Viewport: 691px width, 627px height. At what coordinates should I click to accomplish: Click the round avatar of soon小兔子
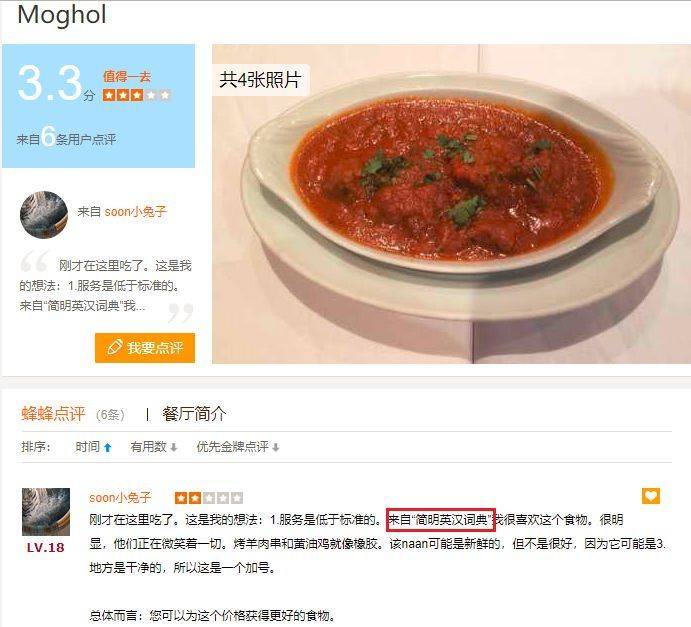pos(44,215)
